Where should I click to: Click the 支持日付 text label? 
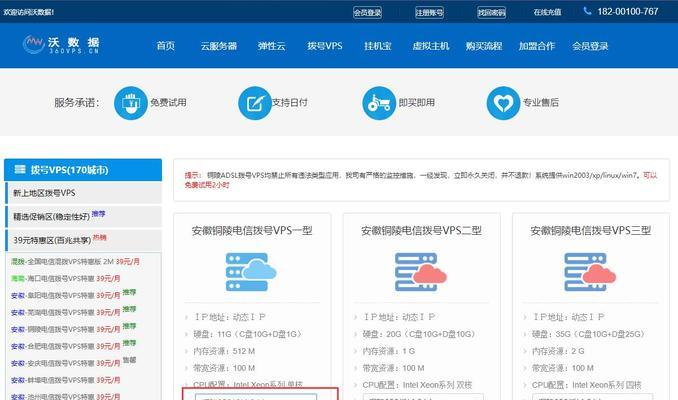pyautogui.click(x=290, y=102)
